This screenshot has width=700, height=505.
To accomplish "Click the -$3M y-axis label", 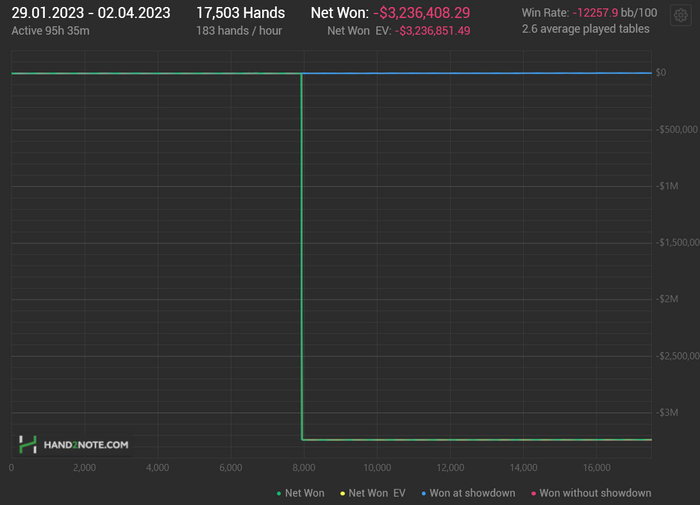I will click(x=667, y=412).
